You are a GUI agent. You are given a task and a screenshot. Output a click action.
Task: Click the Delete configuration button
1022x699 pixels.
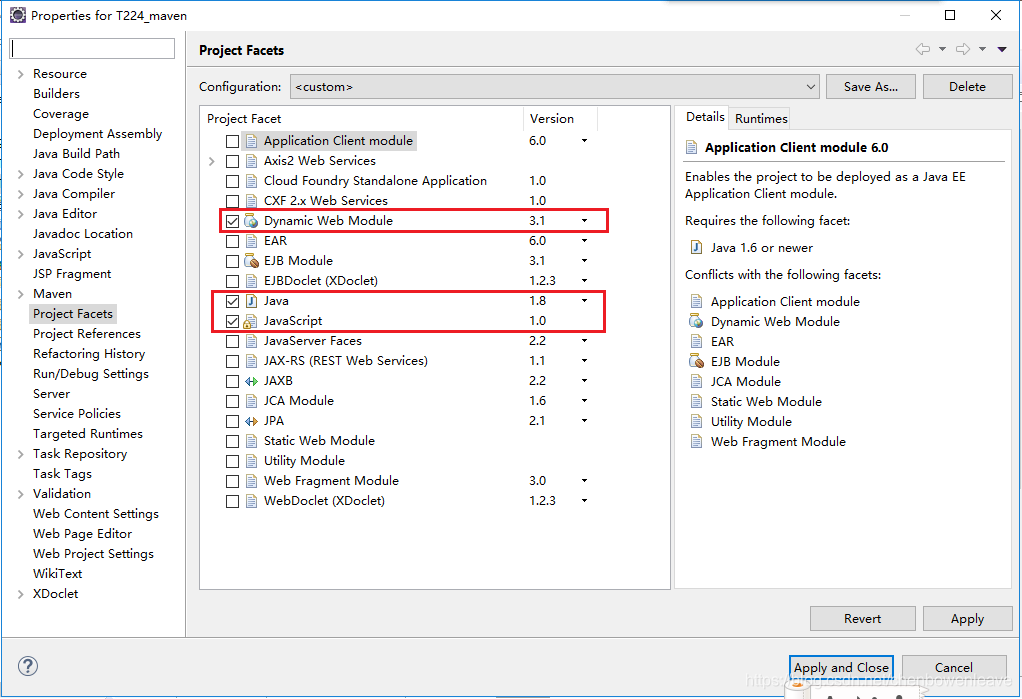(x=967, y=87)
